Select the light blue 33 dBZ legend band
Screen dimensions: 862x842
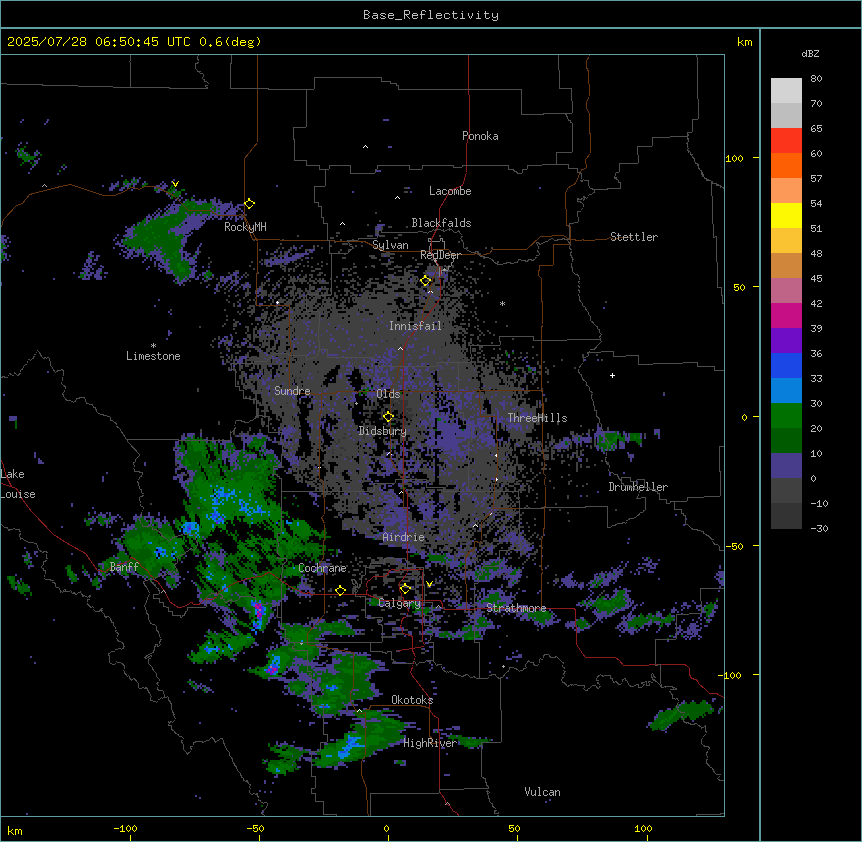[x=786, y=390]
